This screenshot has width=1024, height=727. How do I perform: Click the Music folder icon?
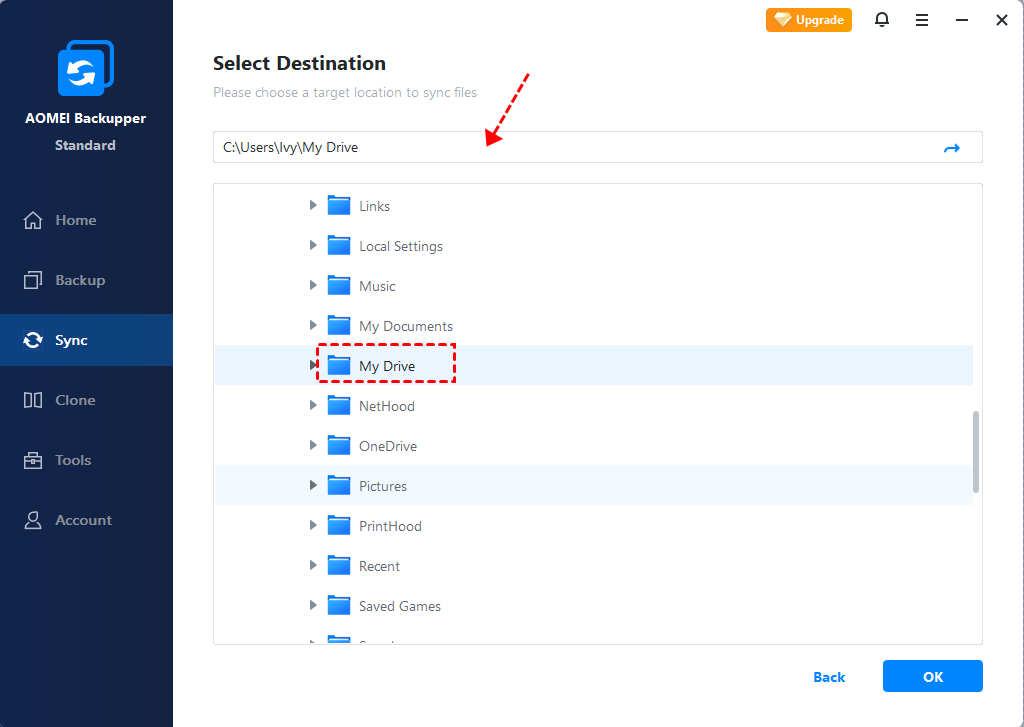[339, 286]
